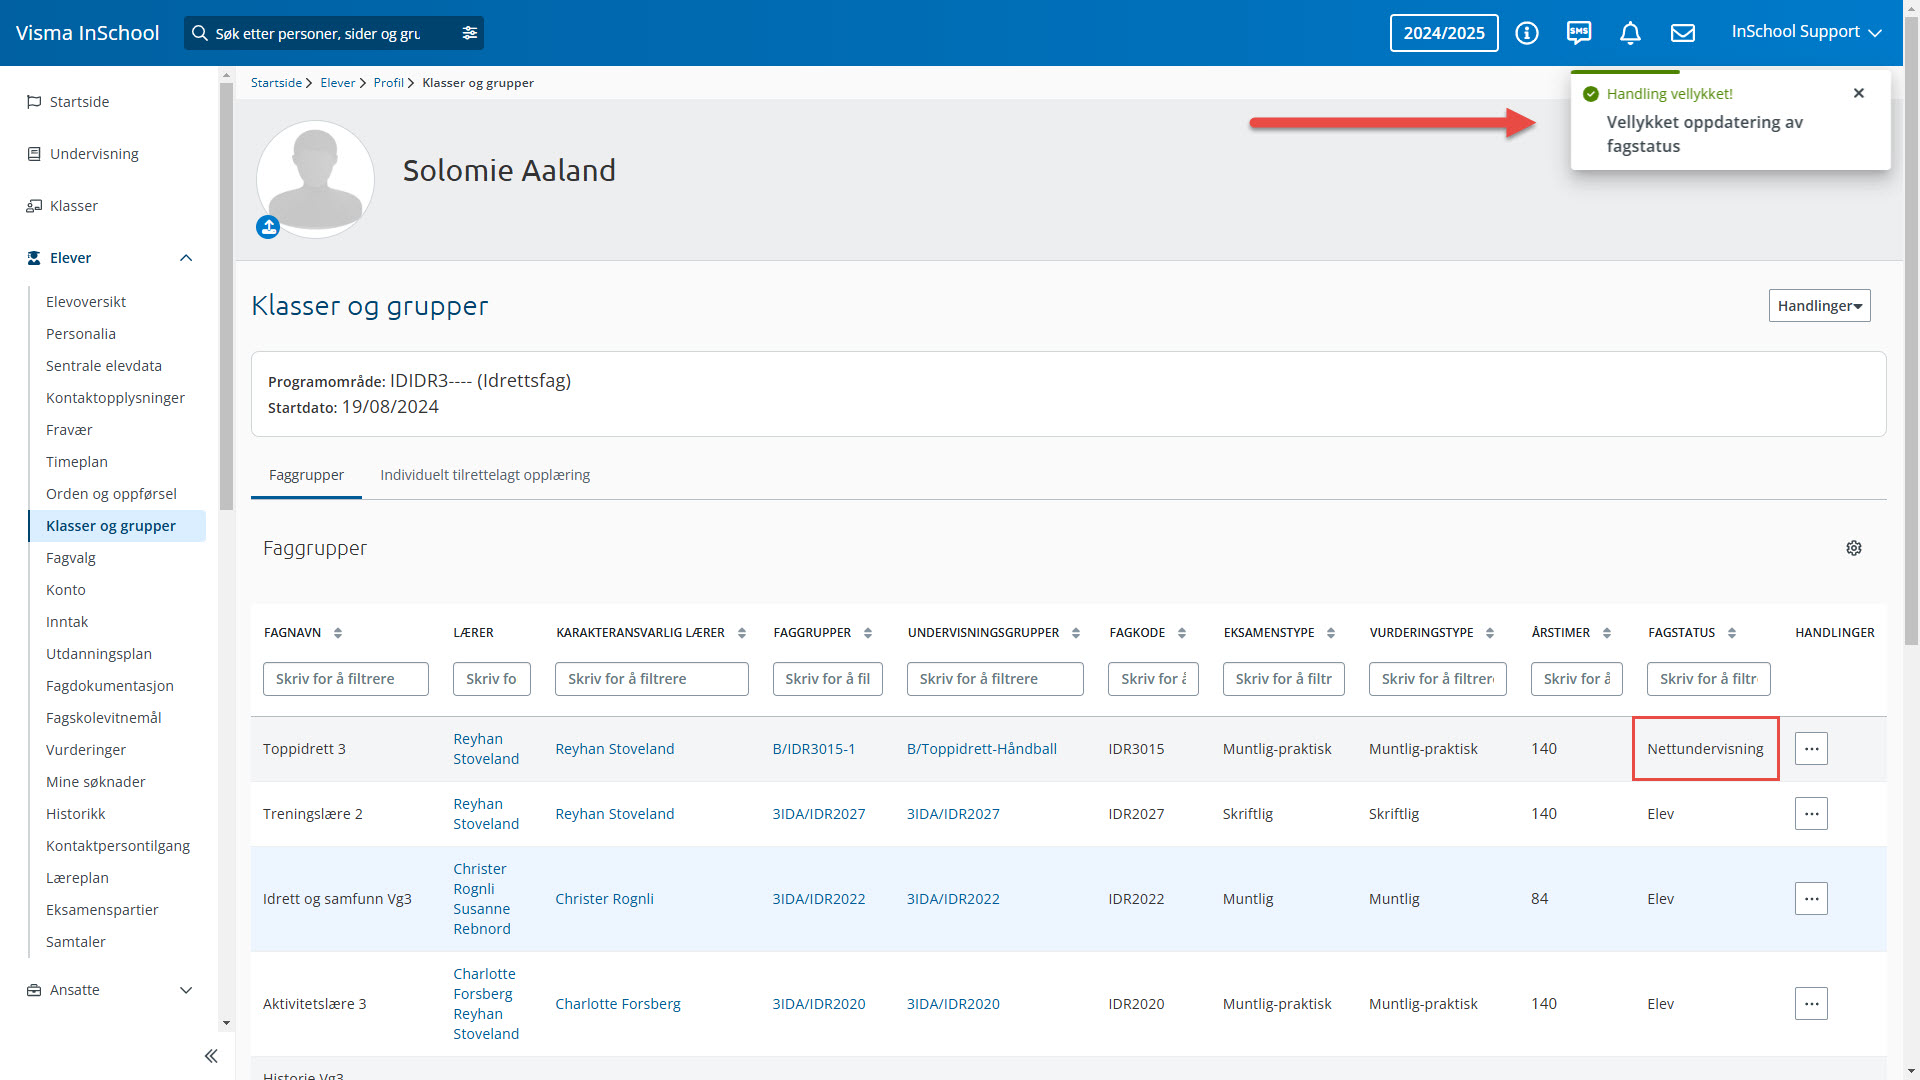Viewport: 1920px width, 1080px height.
Task: Open the info circle icon in header
Action: [x=1526, y=33]
